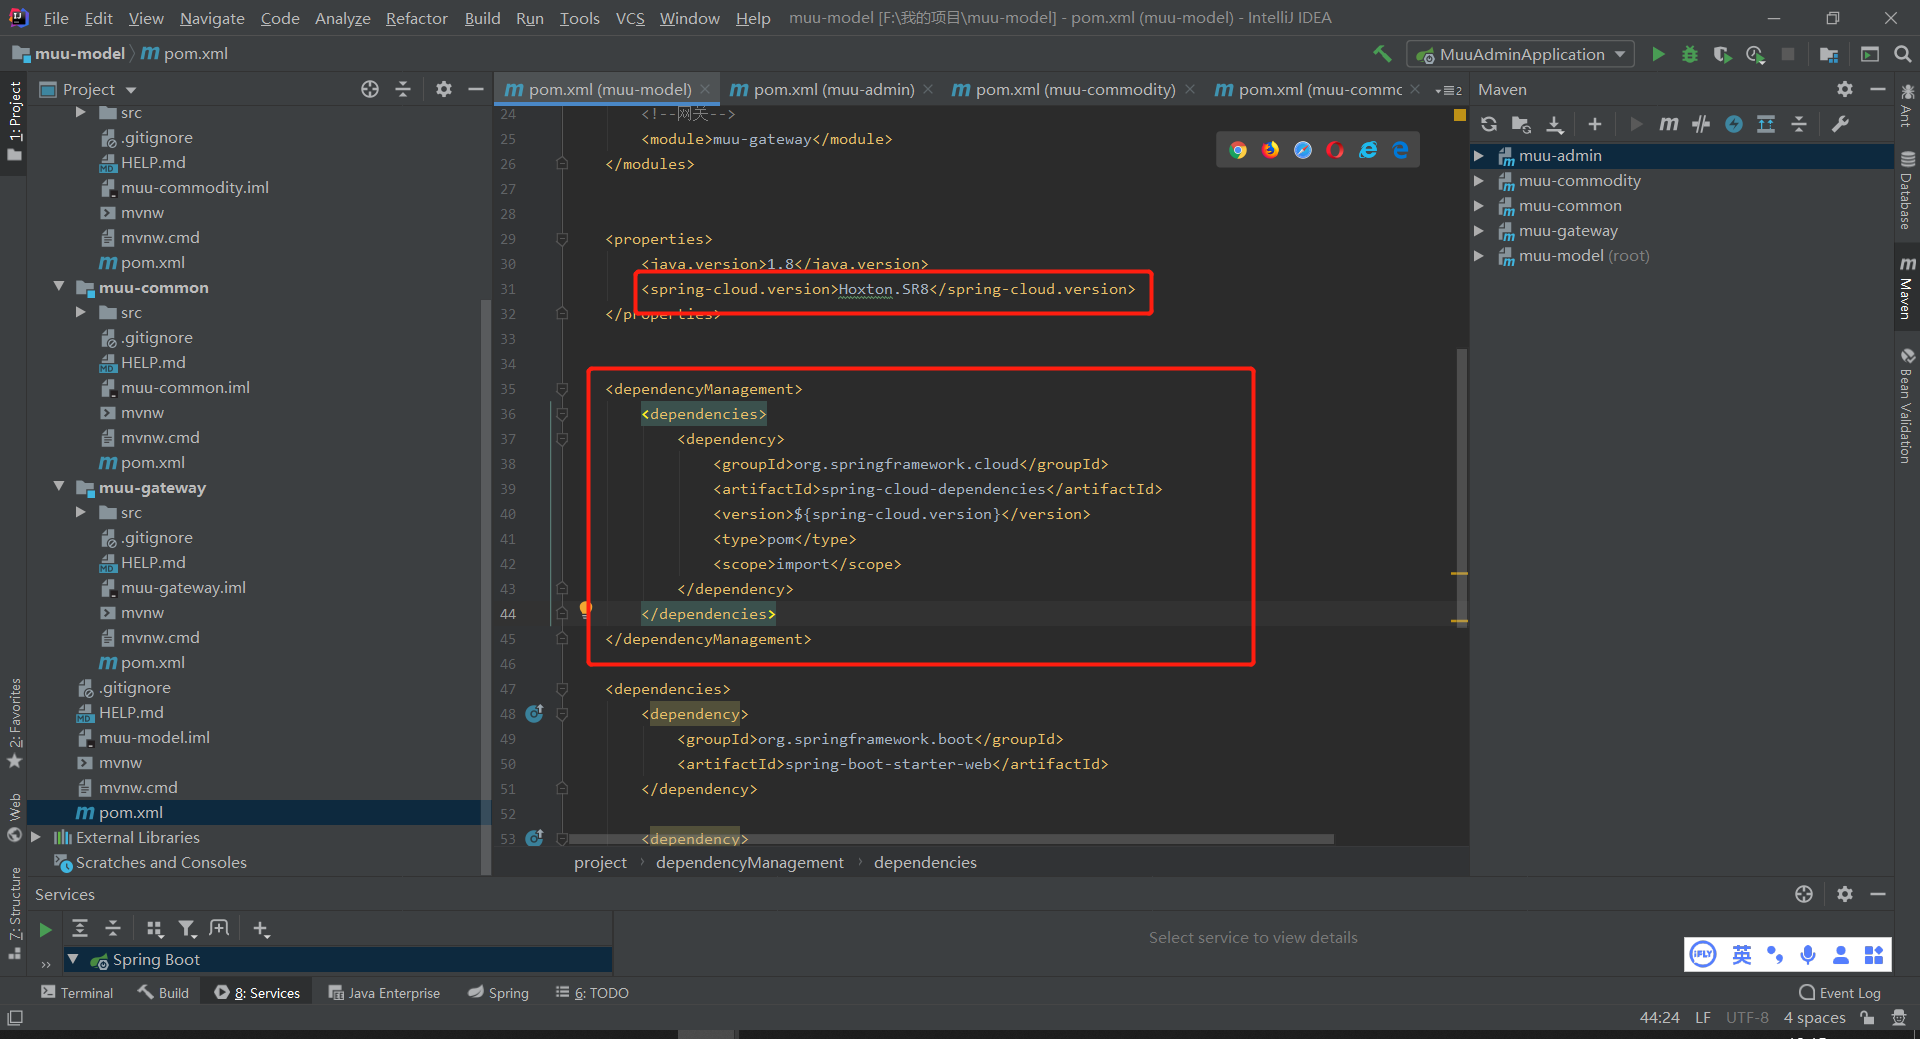Fold dependencyManagement block at line 35

click(x=562, y=389)
